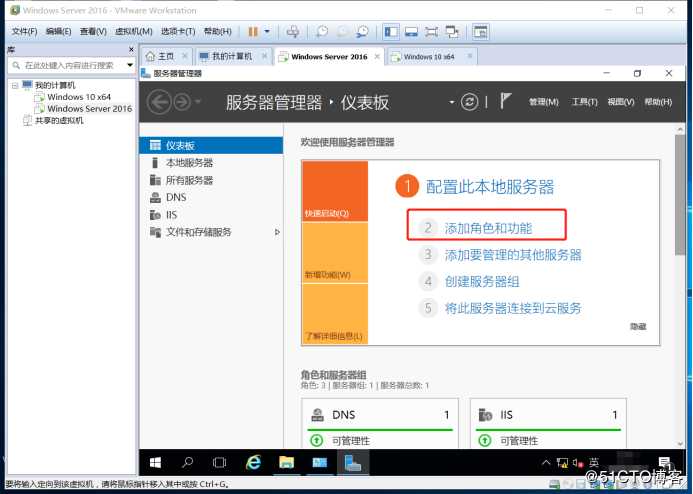Screen dimensions: 693x494
Task: Open the 管理(M) menu in Server Manager
Action: tap(544, 102)
